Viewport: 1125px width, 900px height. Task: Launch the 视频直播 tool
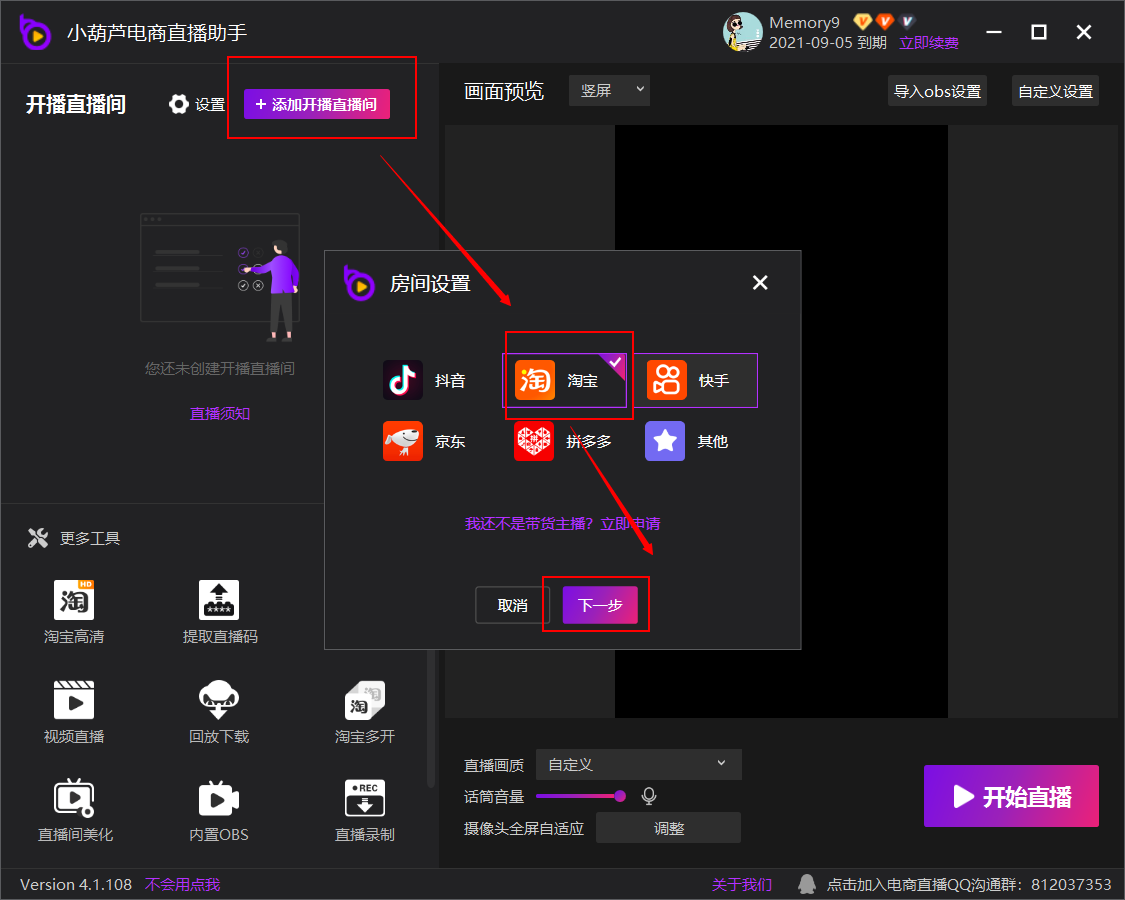pos(74,712)
